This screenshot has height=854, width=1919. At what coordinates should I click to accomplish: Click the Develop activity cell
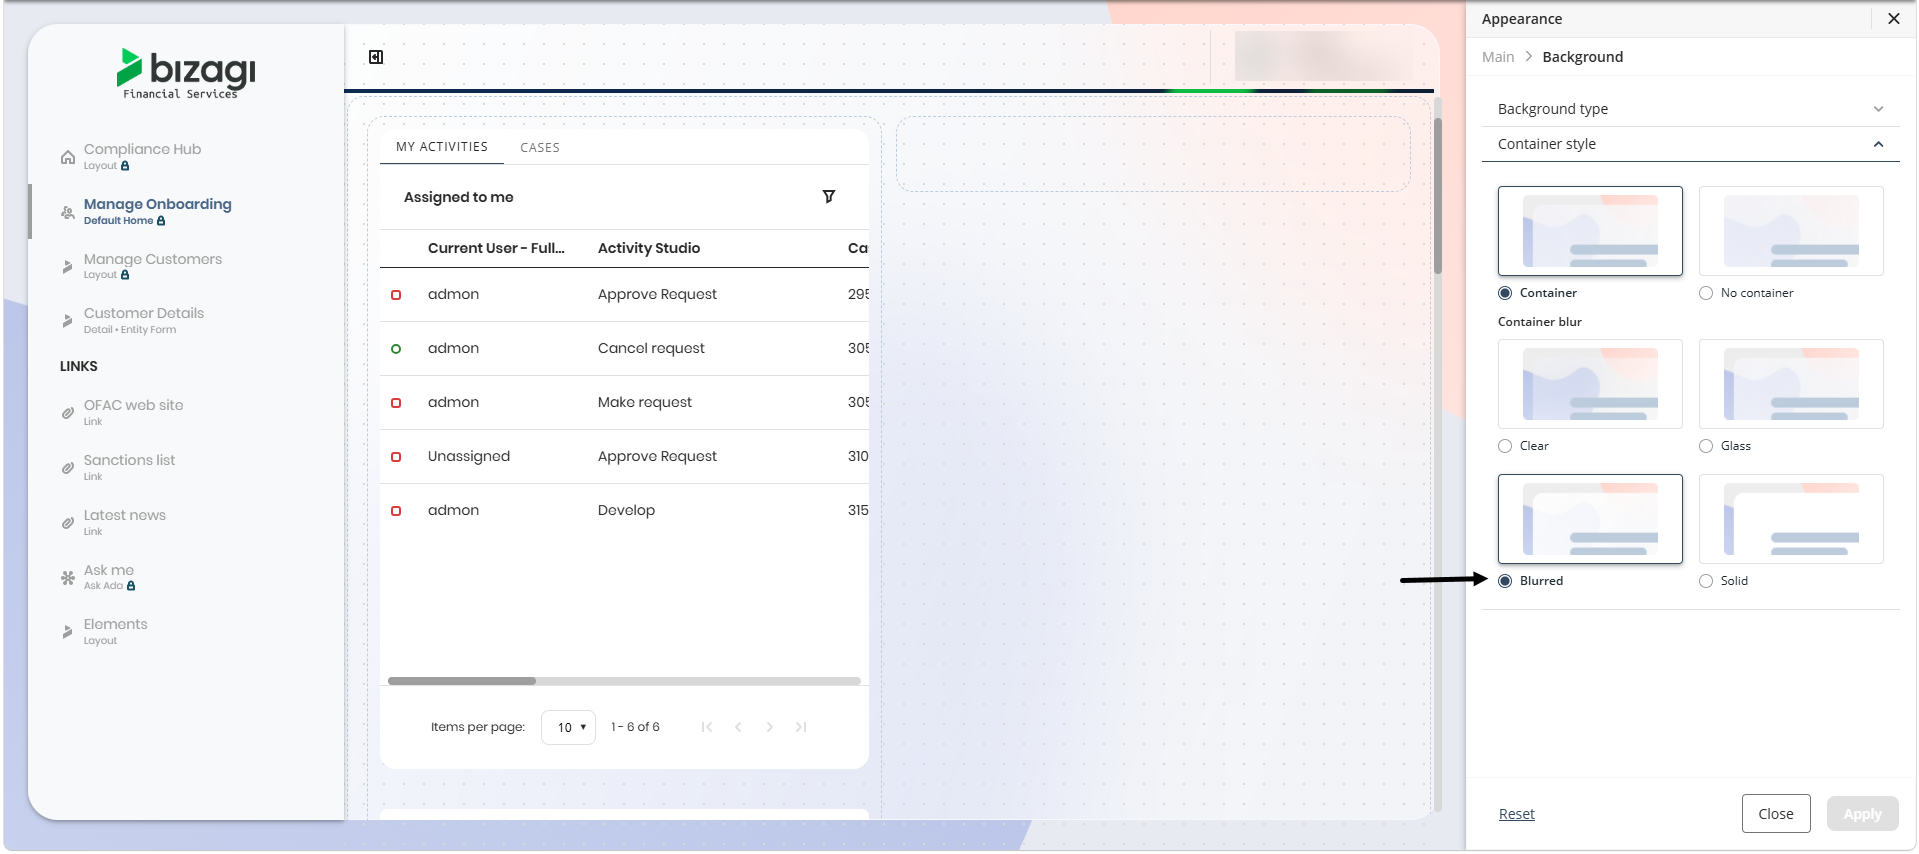(x=626, y=511)
